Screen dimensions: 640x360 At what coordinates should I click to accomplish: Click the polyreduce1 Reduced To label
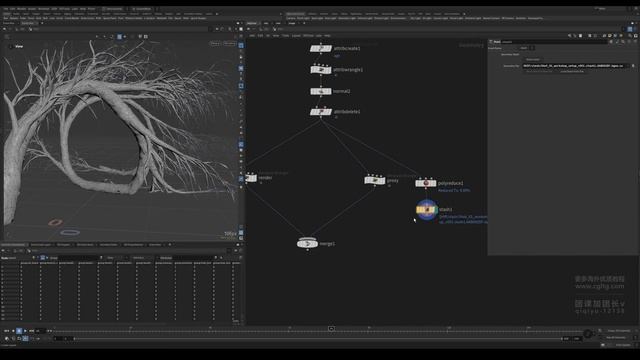454,190
